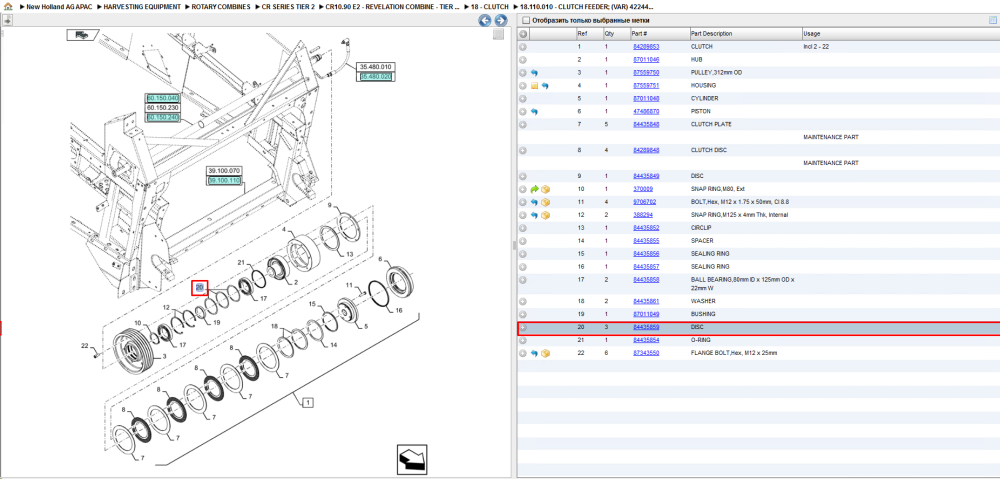The image size is (1000, 479).
Task: Click blue arrow on BOLT Hex M12 row
Action: point(534,202)
